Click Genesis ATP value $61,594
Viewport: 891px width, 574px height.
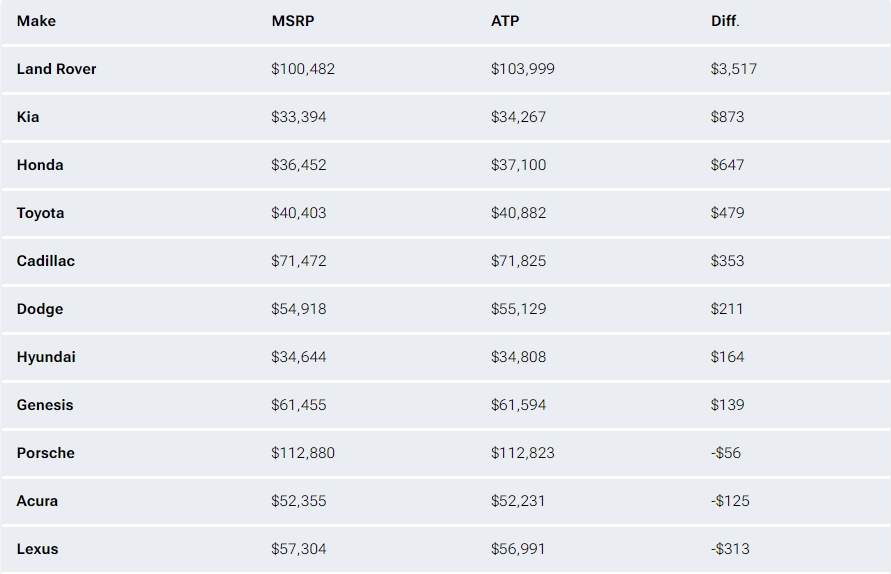pos(518,405)
